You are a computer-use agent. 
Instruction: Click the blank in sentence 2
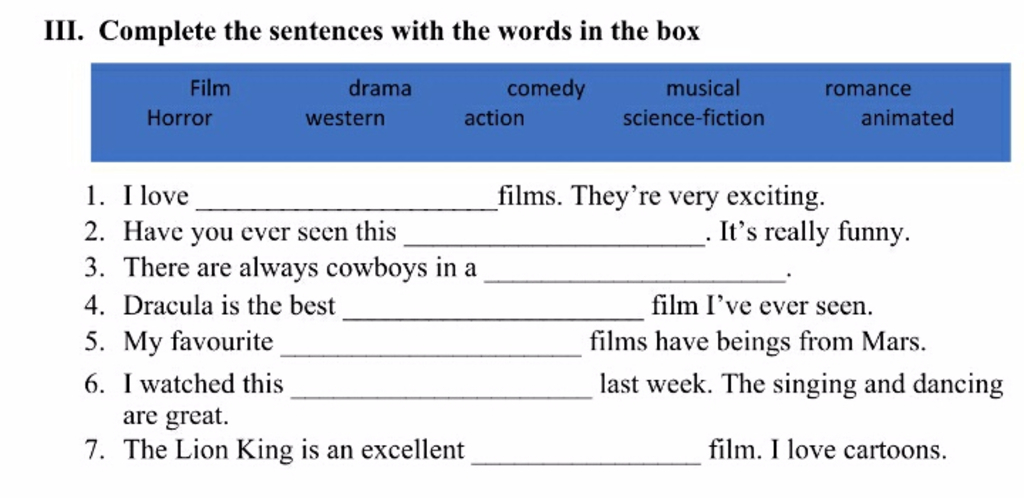(x=555, y=238)
